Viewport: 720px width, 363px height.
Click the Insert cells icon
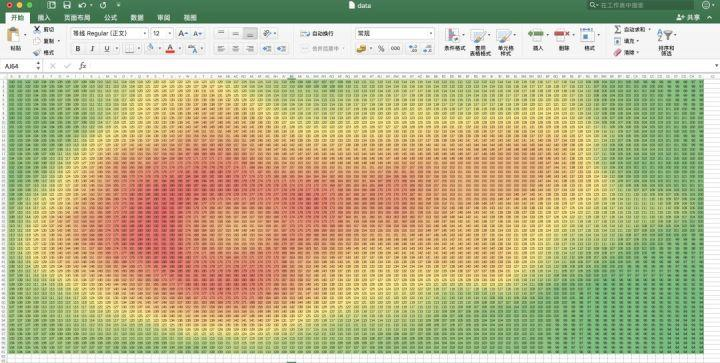(x=536, y=34)
